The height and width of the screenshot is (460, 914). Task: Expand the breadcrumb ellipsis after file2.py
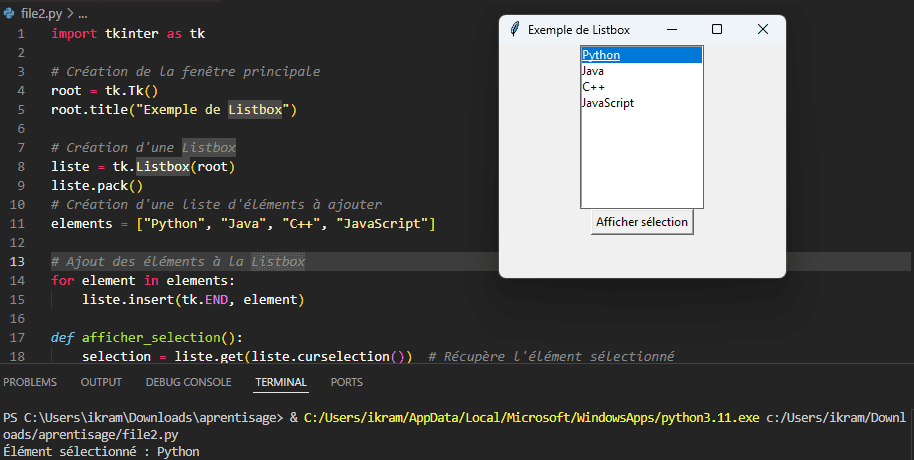pos(82,13)
